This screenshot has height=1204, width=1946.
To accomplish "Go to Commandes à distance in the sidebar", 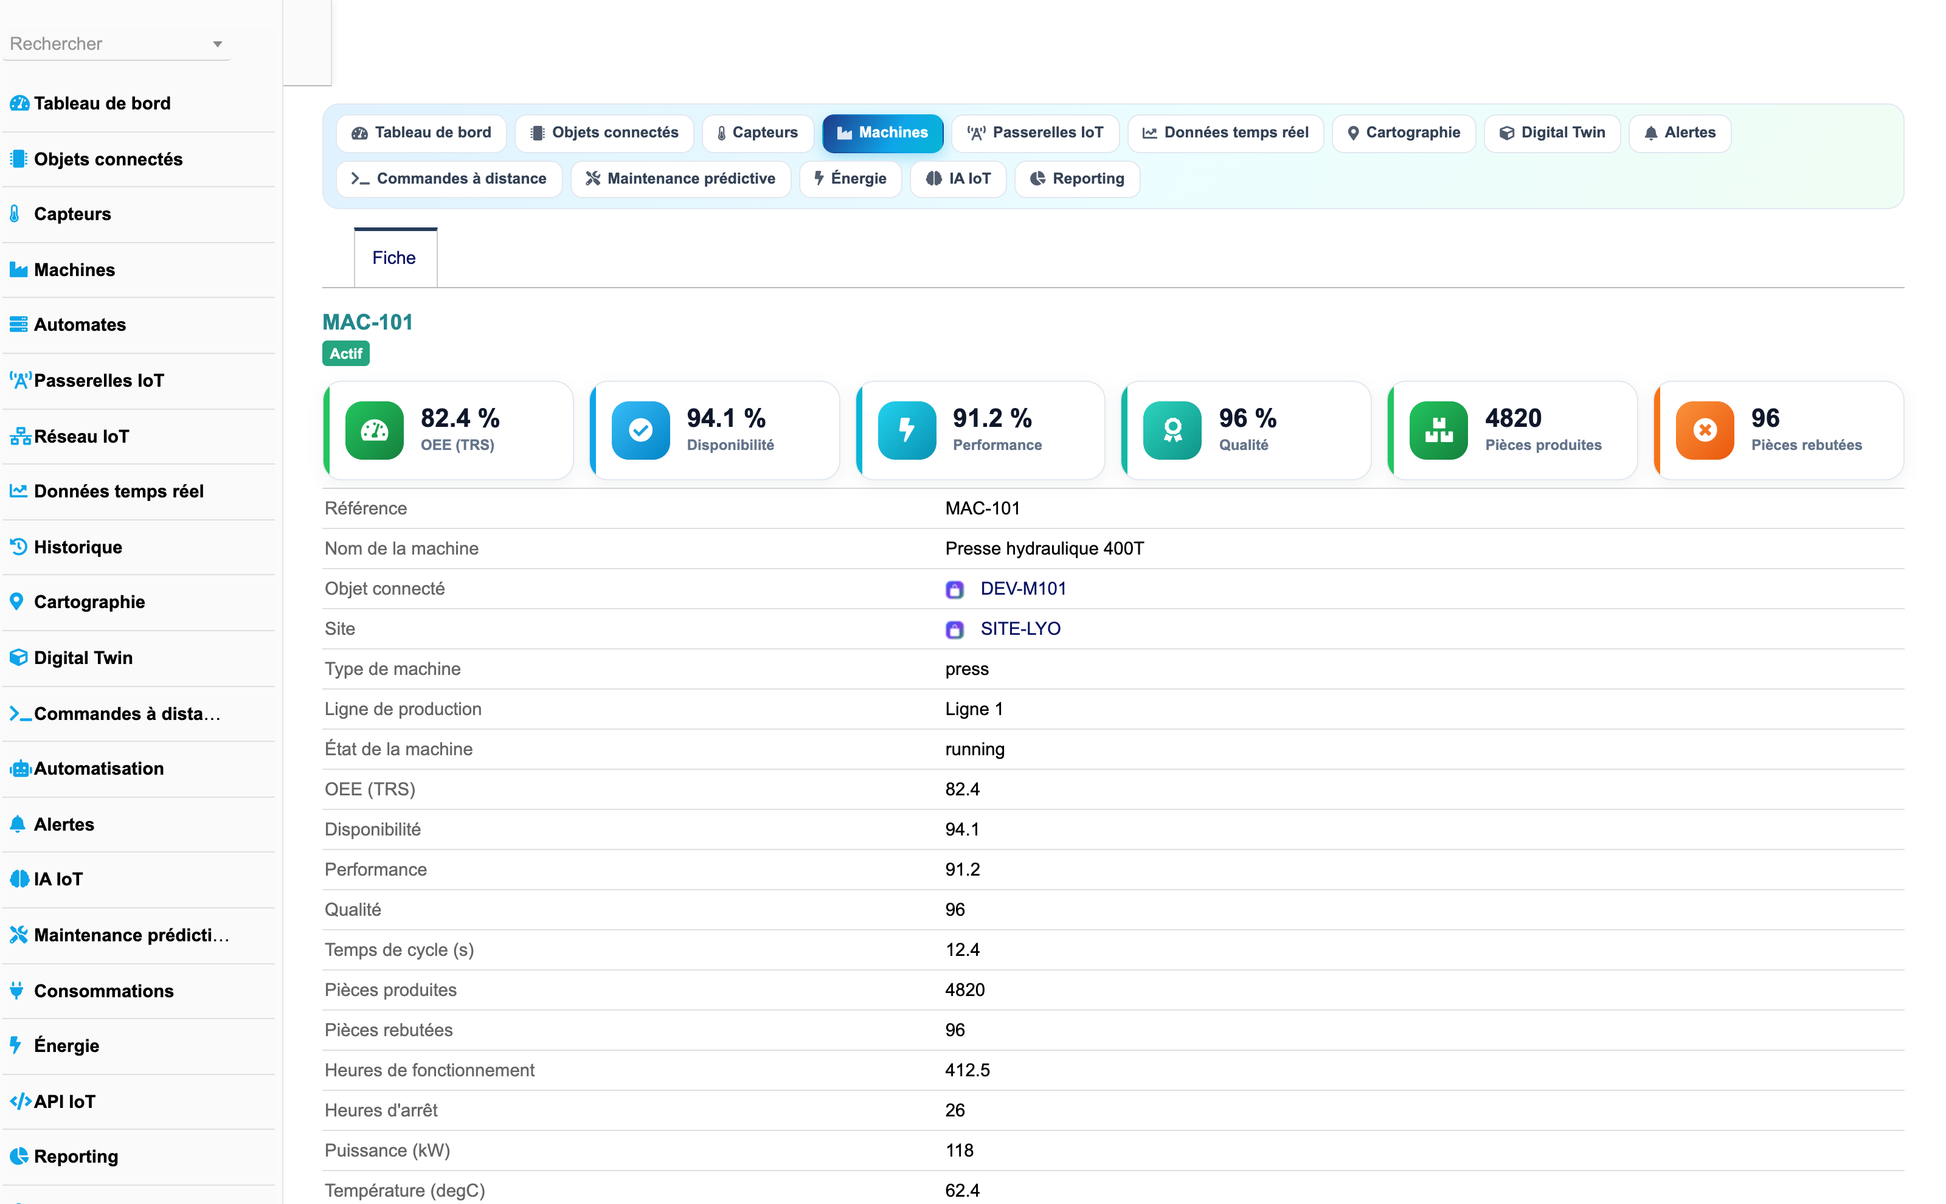I will 127,714.
